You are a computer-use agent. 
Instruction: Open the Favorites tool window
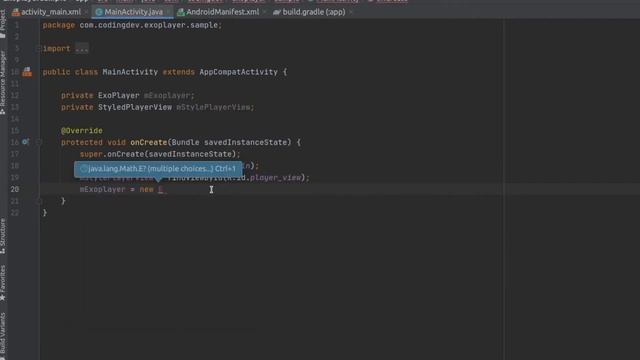(3, 283)
